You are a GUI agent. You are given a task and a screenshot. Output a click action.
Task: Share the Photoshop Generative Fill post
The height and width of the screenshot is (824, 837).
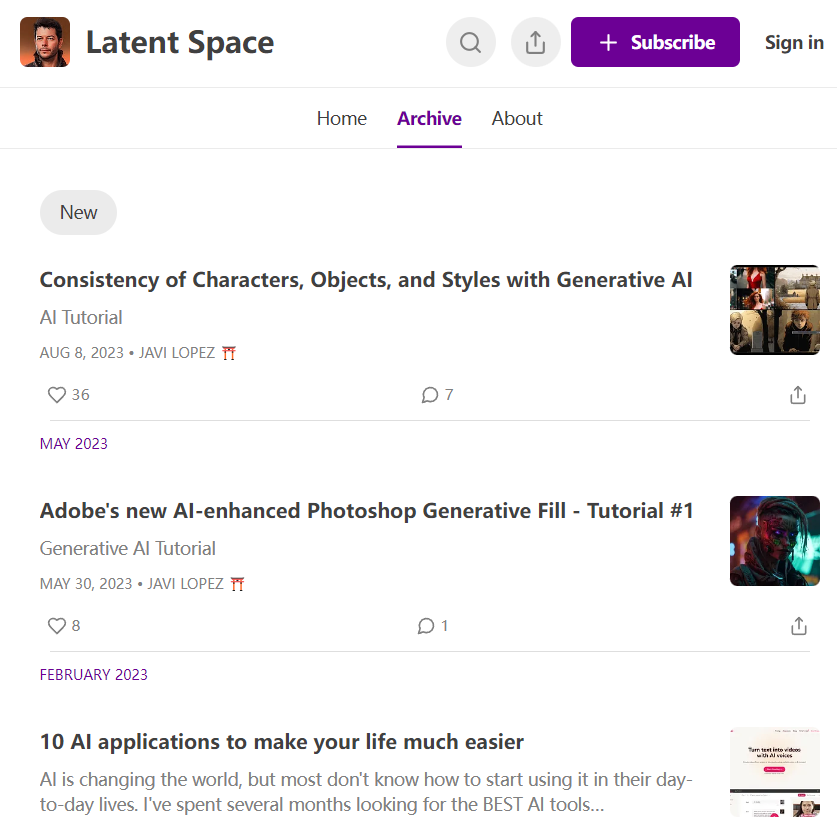pyautogui.click(x=797, y=626)
